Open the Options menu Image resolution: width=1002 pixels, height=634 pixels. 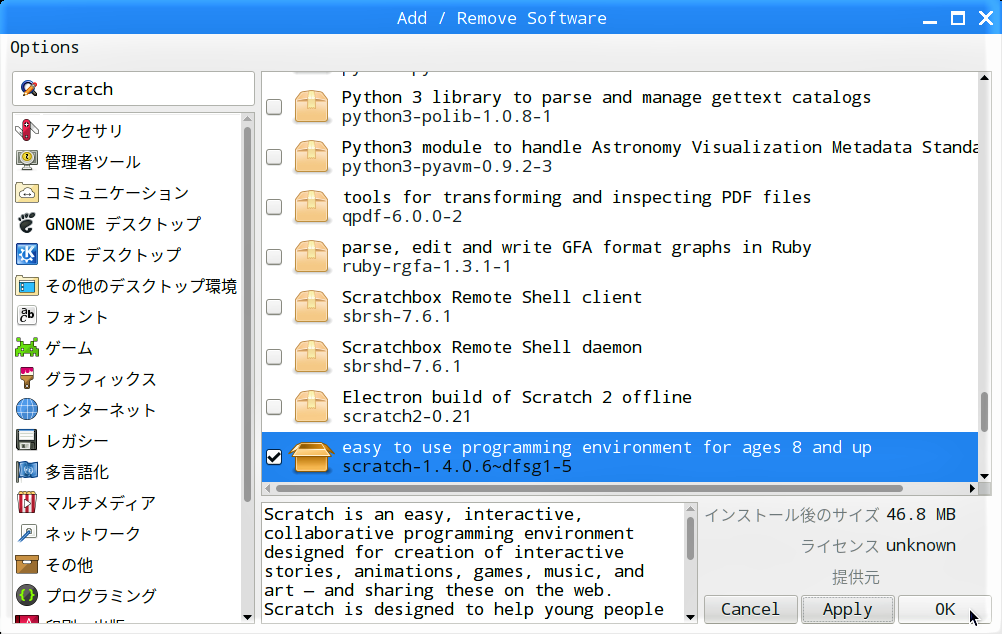click(x=45, y=47)
